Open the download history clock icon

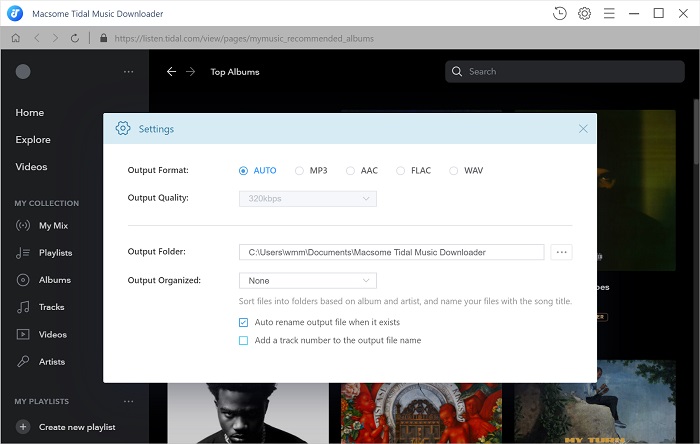(559, 13)
